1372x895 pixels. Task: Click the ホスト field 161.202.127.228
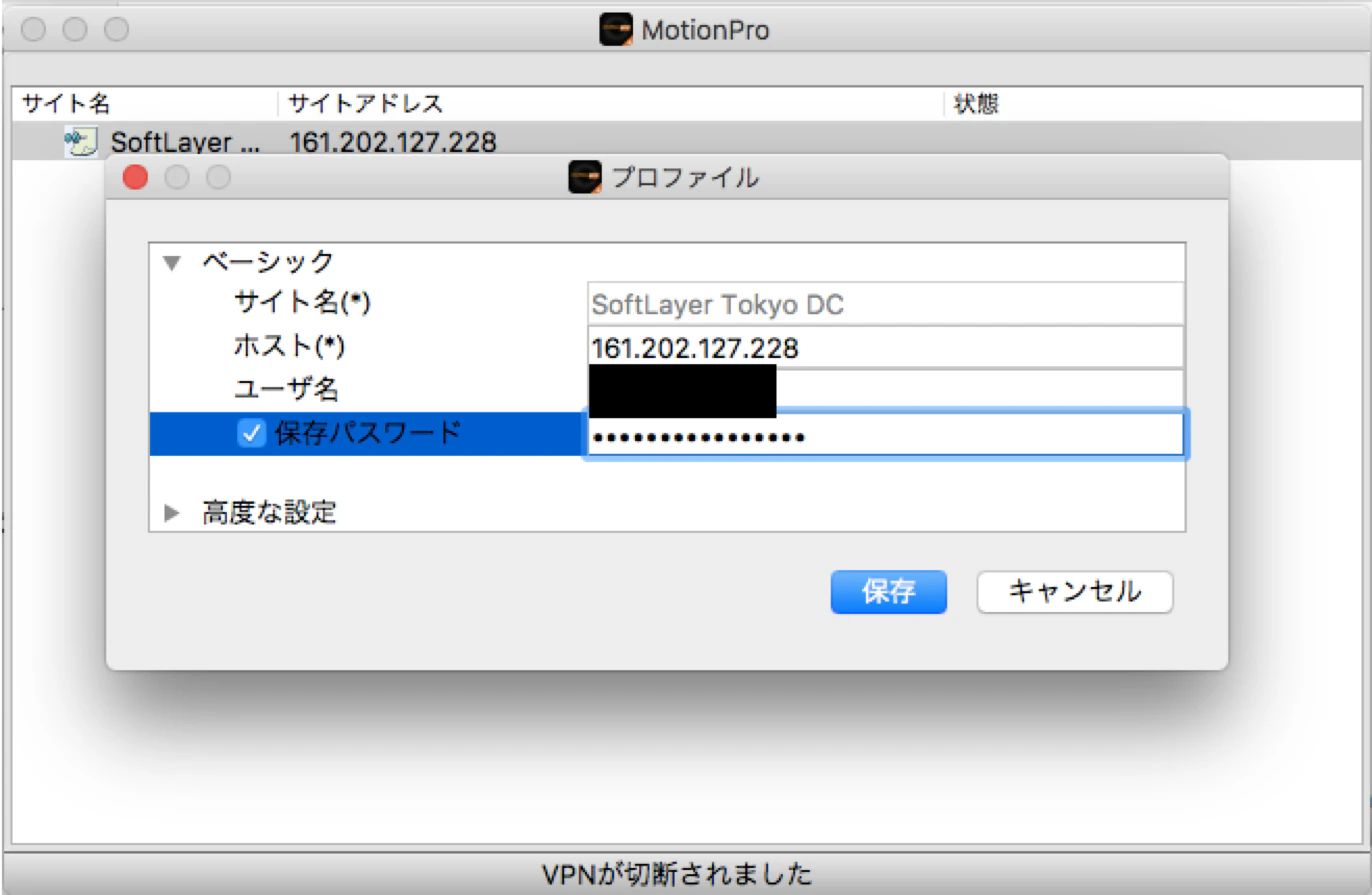coord(886,348)
